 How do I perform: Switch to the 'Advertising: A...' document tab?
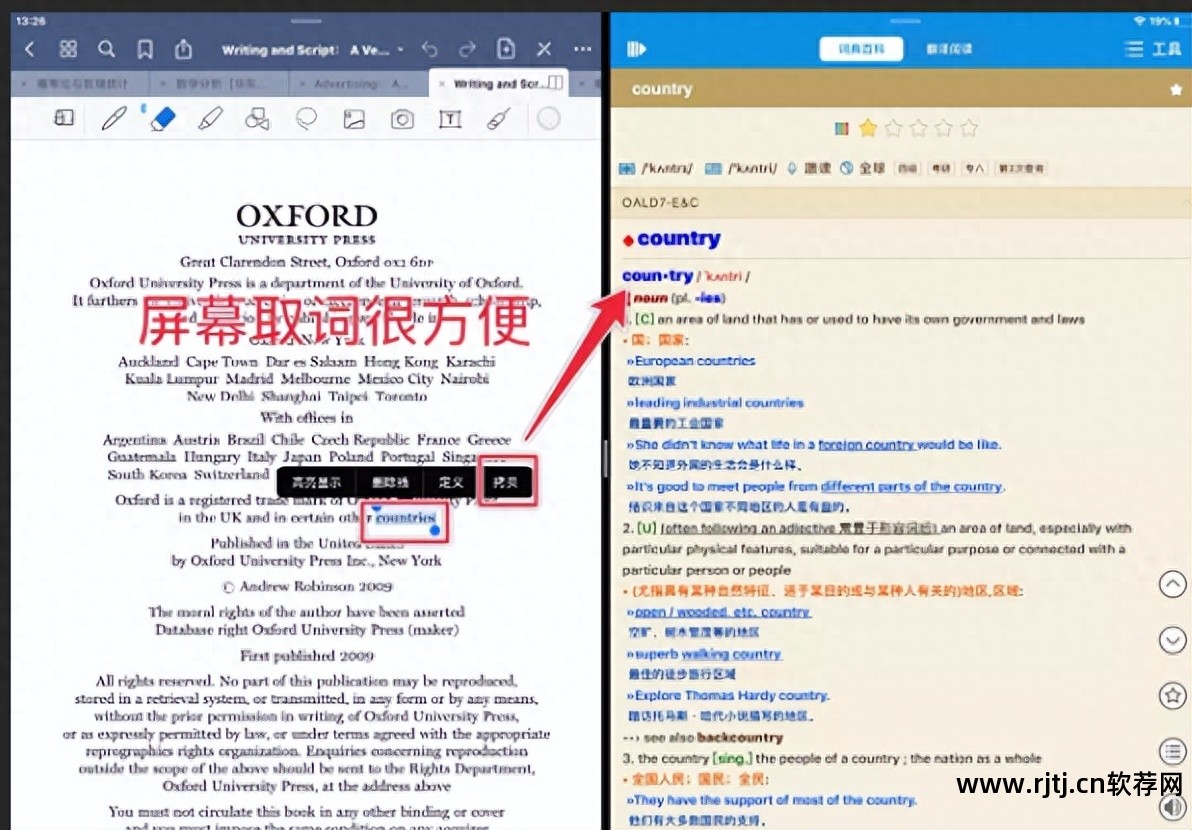pyautogui.click(x=360, y=84)
